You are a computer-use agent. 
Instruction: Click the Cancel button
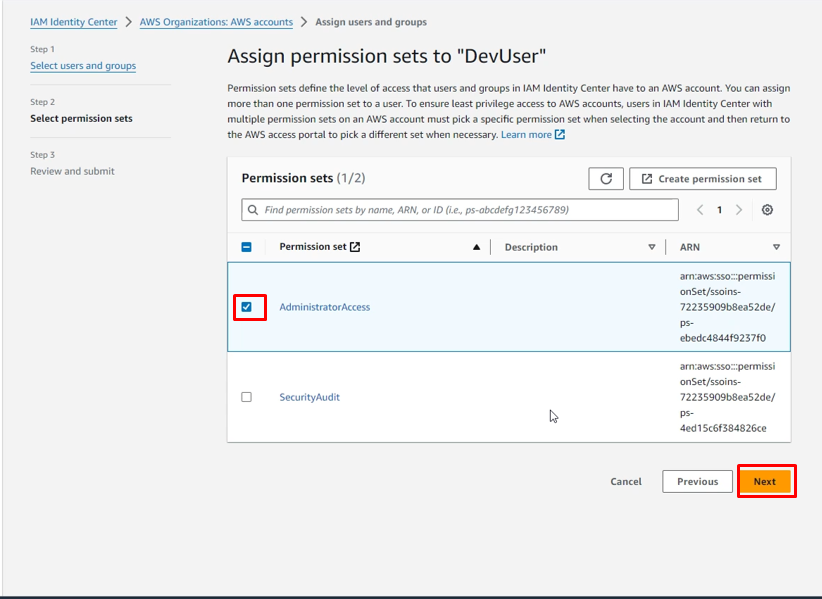(626, 481)
